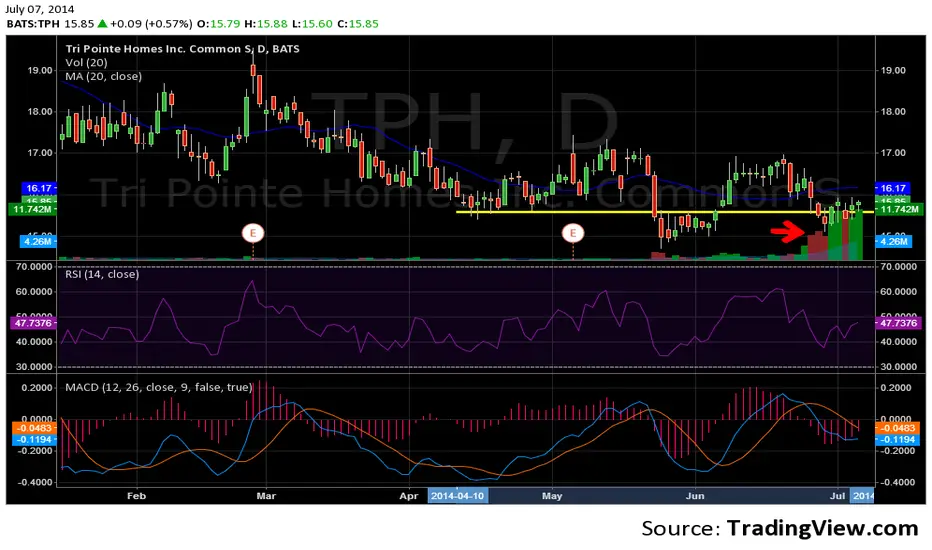This screenshot has width=932, height=550.
Task: Click the +0.09 (+0.57%) change value
Action: [x=151, y=24]
